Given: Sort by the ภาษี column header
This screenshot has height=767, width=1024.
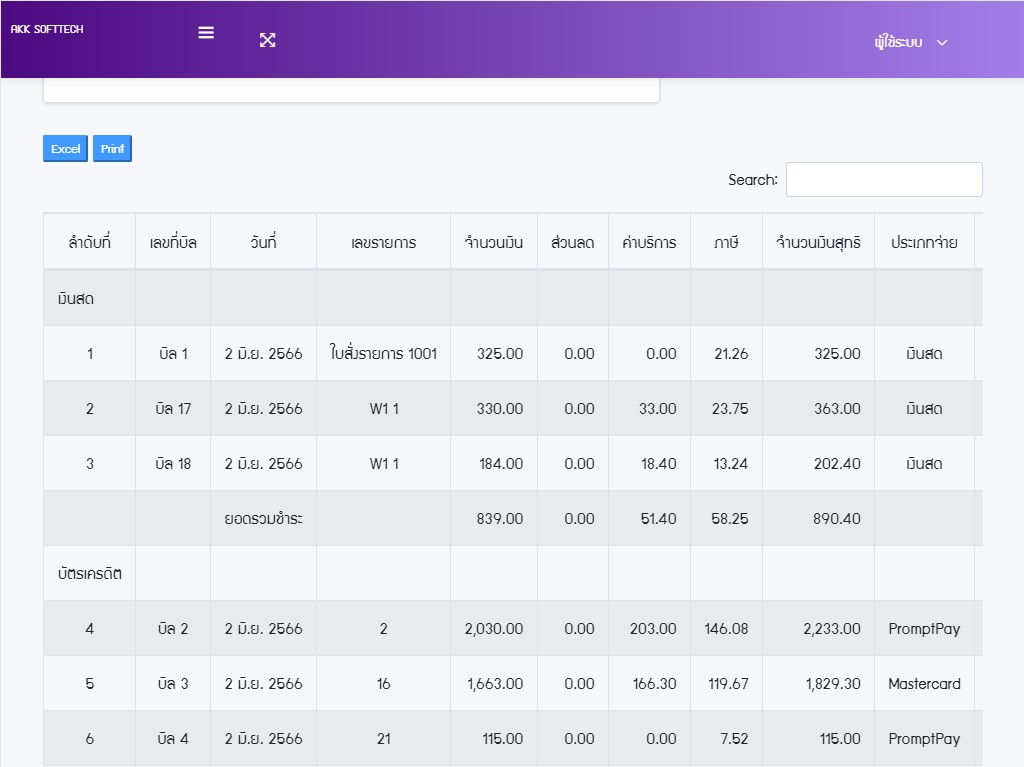Looking at the screenshot, I should (726, 242).
